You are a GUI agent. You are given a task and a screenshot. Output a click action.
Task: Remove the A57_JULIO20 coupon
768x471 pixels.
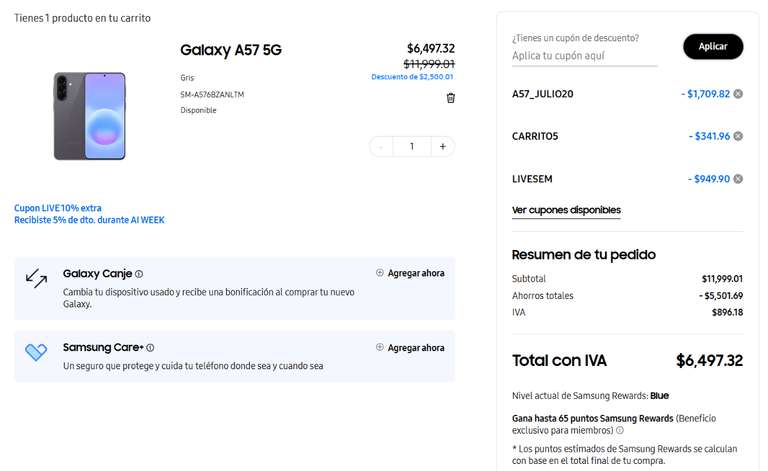click(738, 94)
